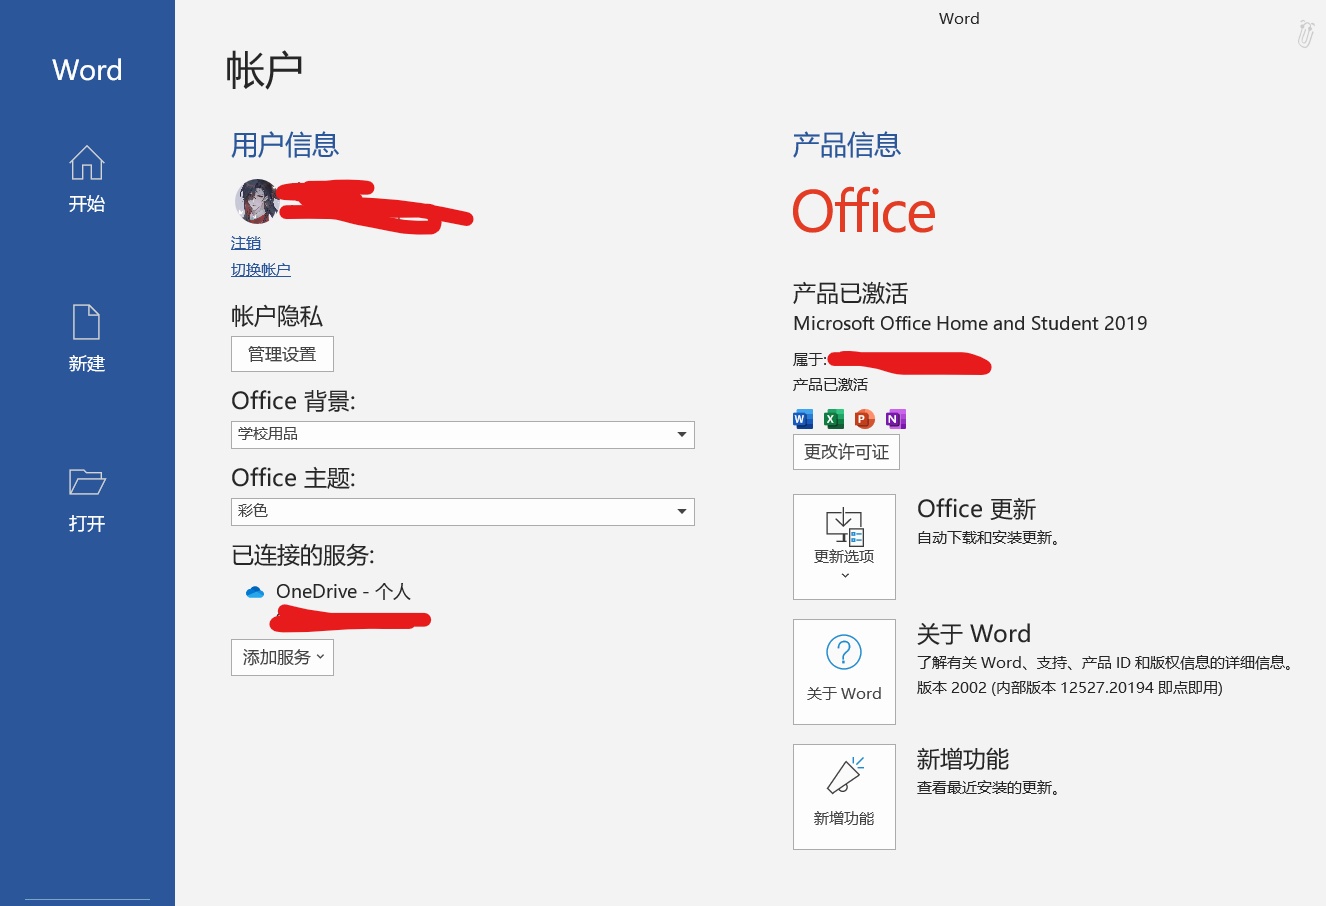Click the 更改许可证 change license button

point(847,452)
